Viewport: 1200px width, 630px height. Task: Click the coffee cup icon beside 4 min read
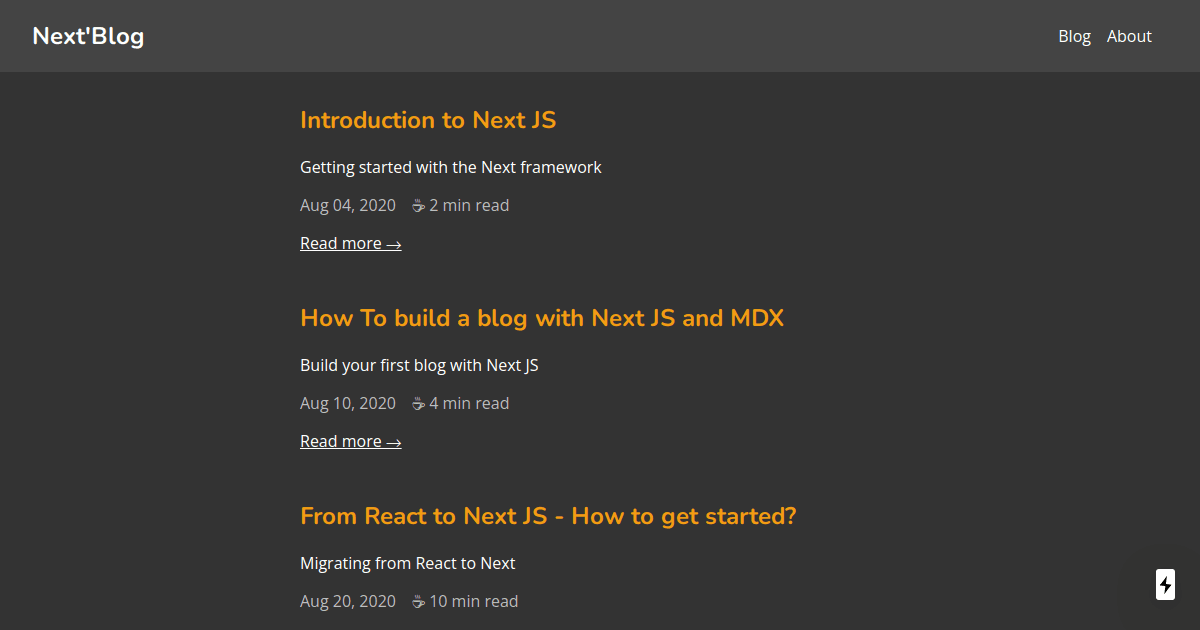(x=417, y=403)
